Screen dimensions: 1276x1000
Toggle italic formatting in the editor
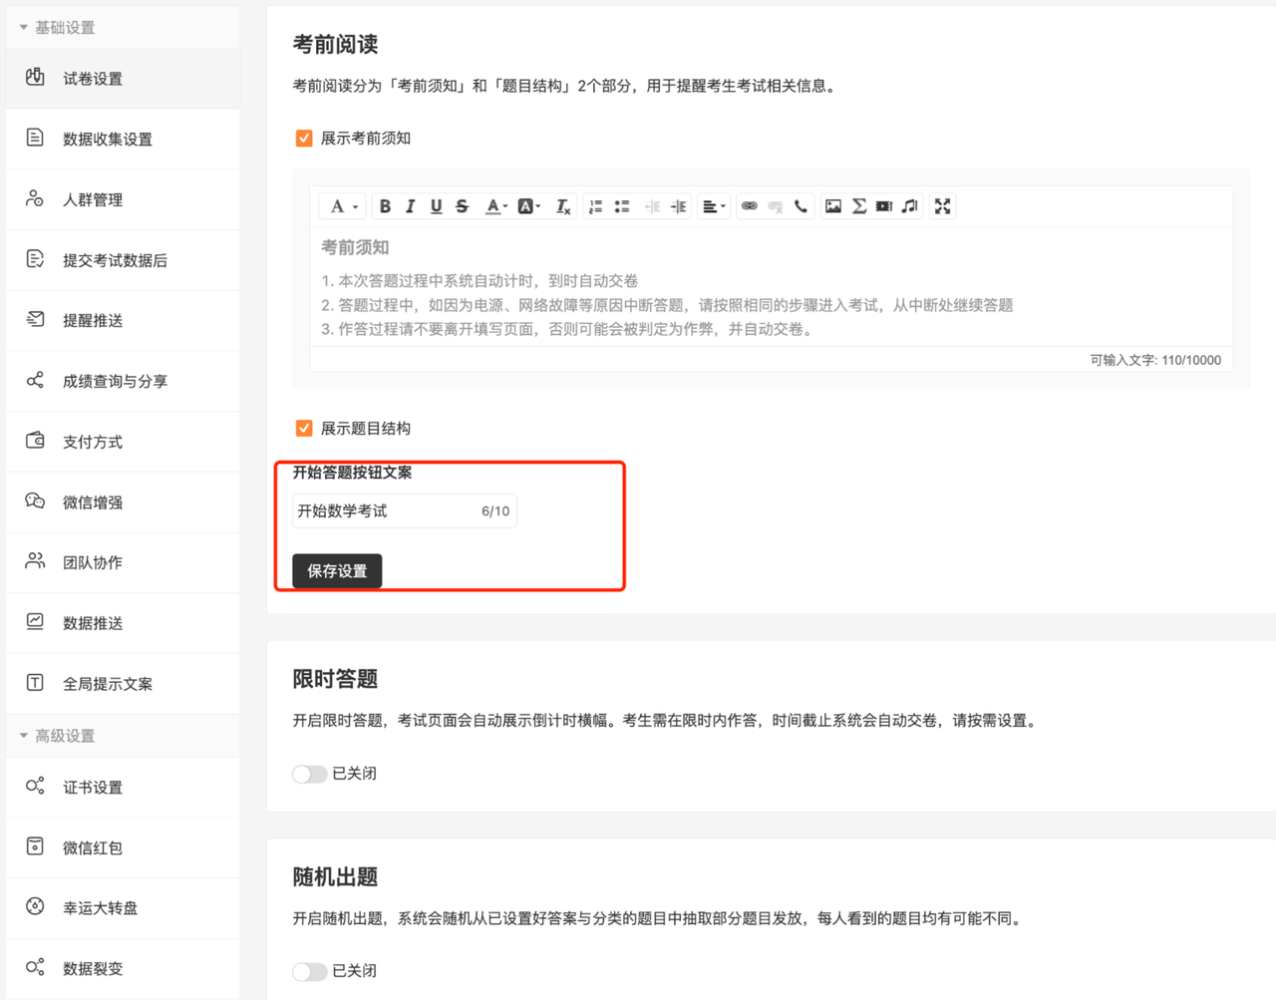[410, 206]
